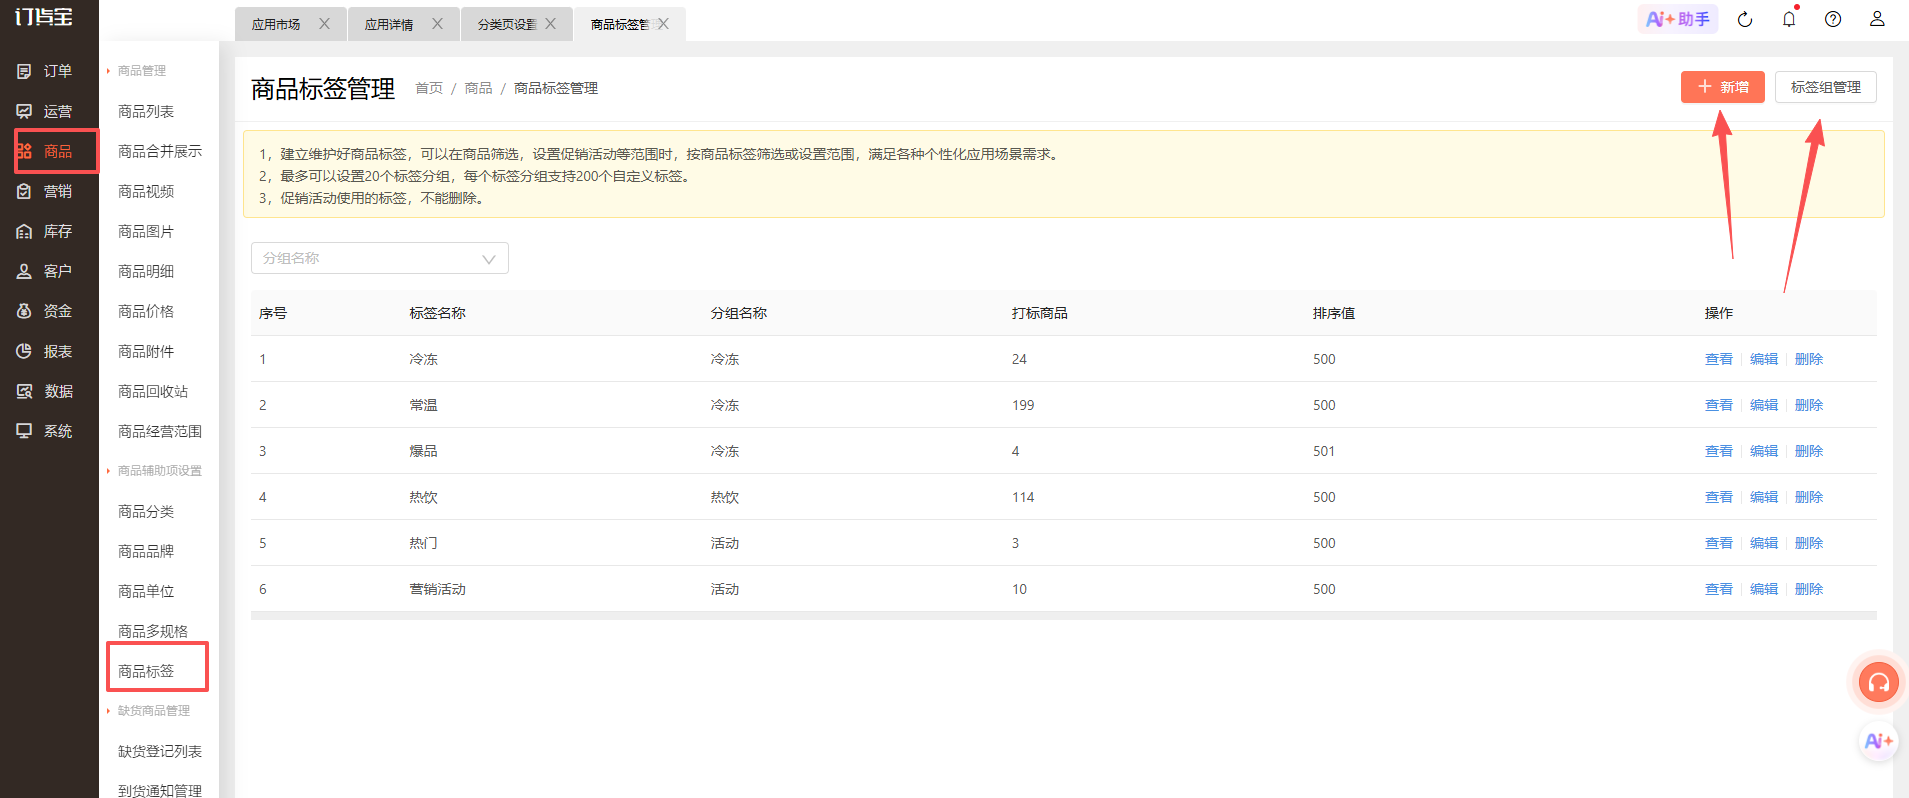
Task: Open 商品回收站 menu item
Action: [x=153, y=391]
